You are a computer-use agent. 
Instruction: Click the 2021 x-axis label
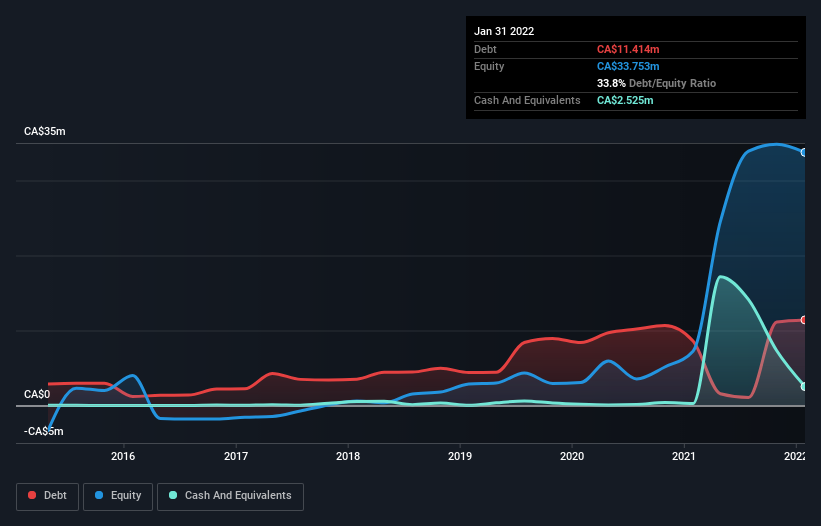click(x=684, y=456)
